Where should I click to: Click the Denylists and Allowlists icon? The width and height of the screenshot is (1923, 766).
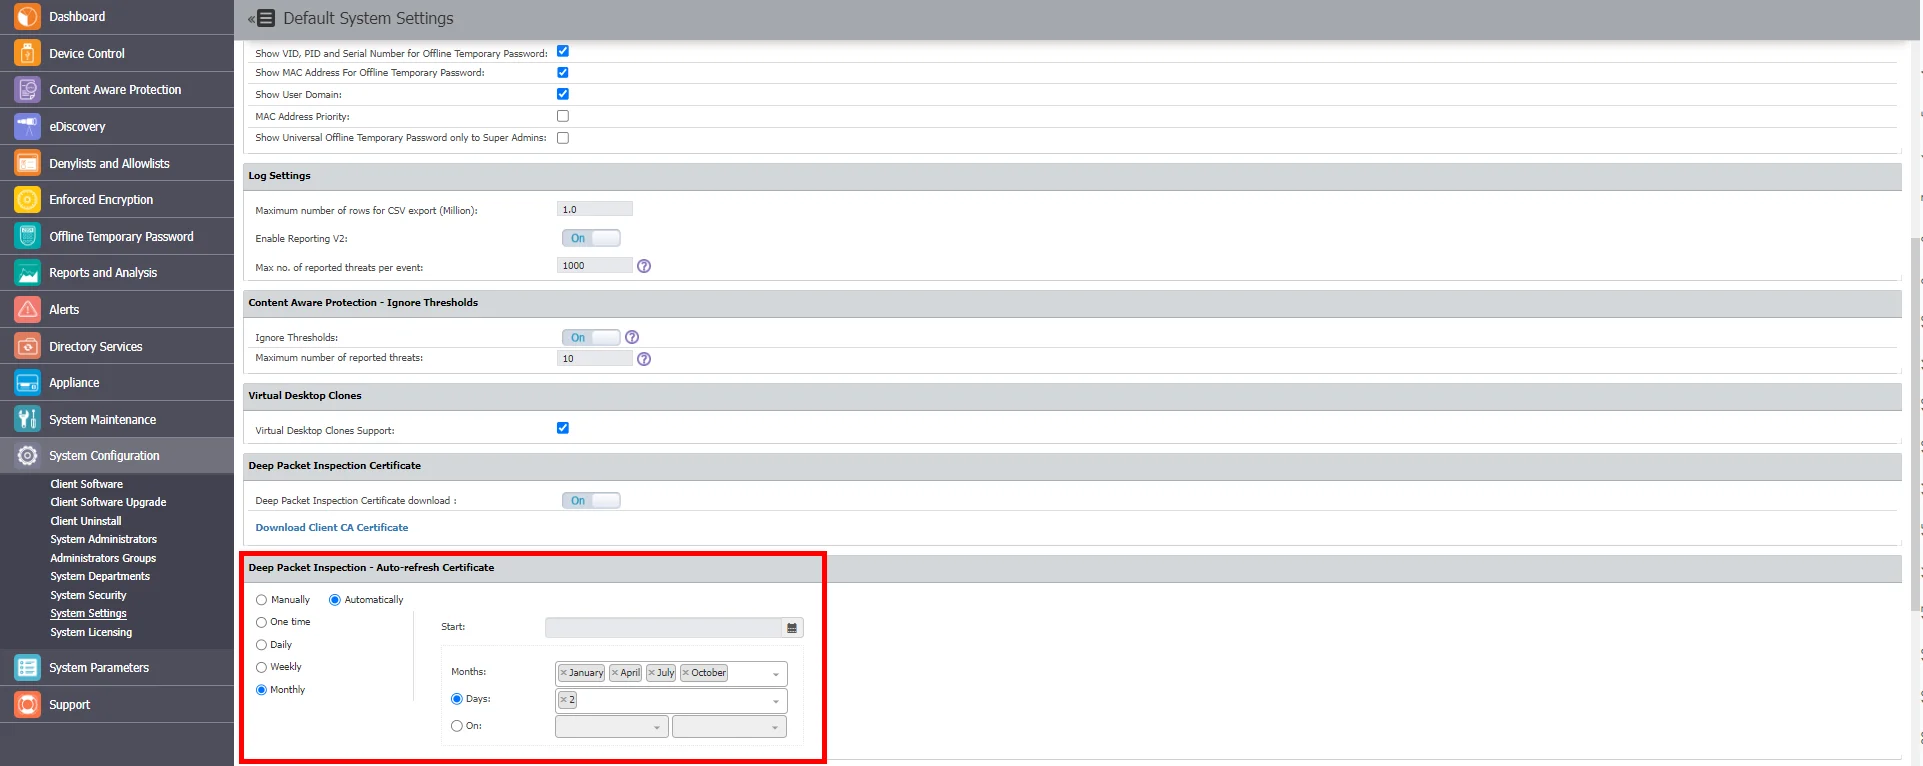coord(27,163)
